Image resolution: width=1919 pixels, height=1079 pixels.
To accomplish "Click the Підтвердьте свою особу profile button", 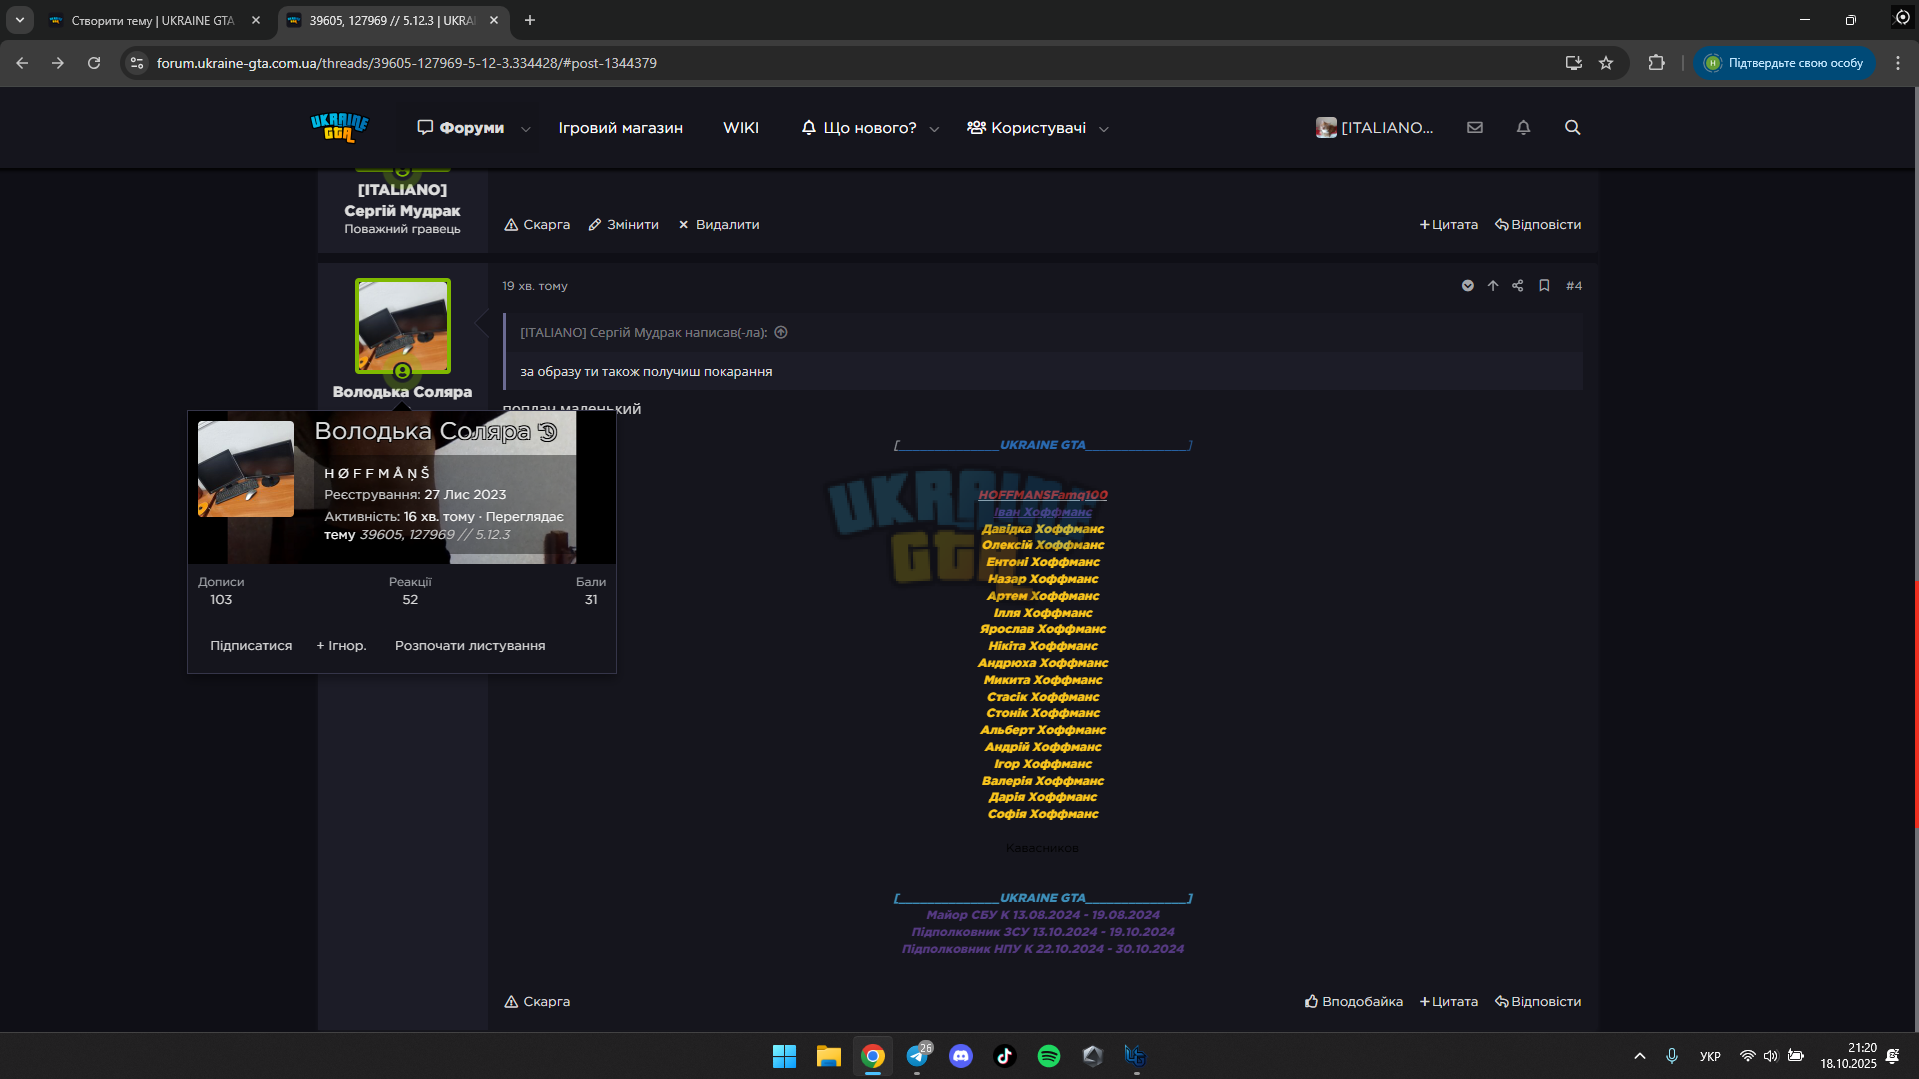I will pyautogui.click(x=1784, y=63).
